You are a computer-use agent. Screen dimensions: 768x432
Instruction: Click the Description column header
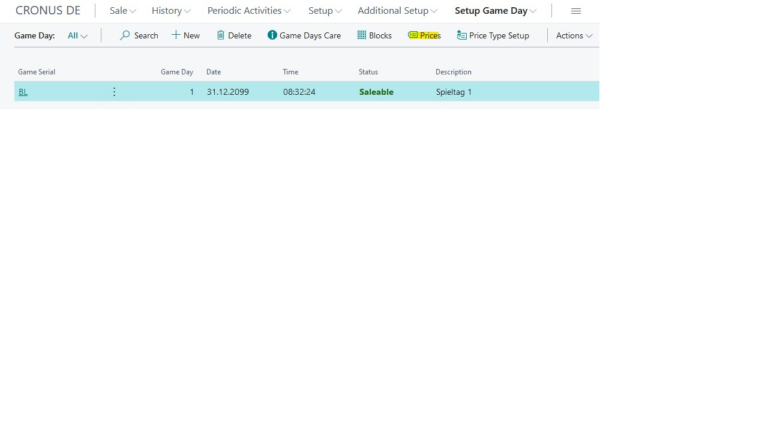pos(454,72)
